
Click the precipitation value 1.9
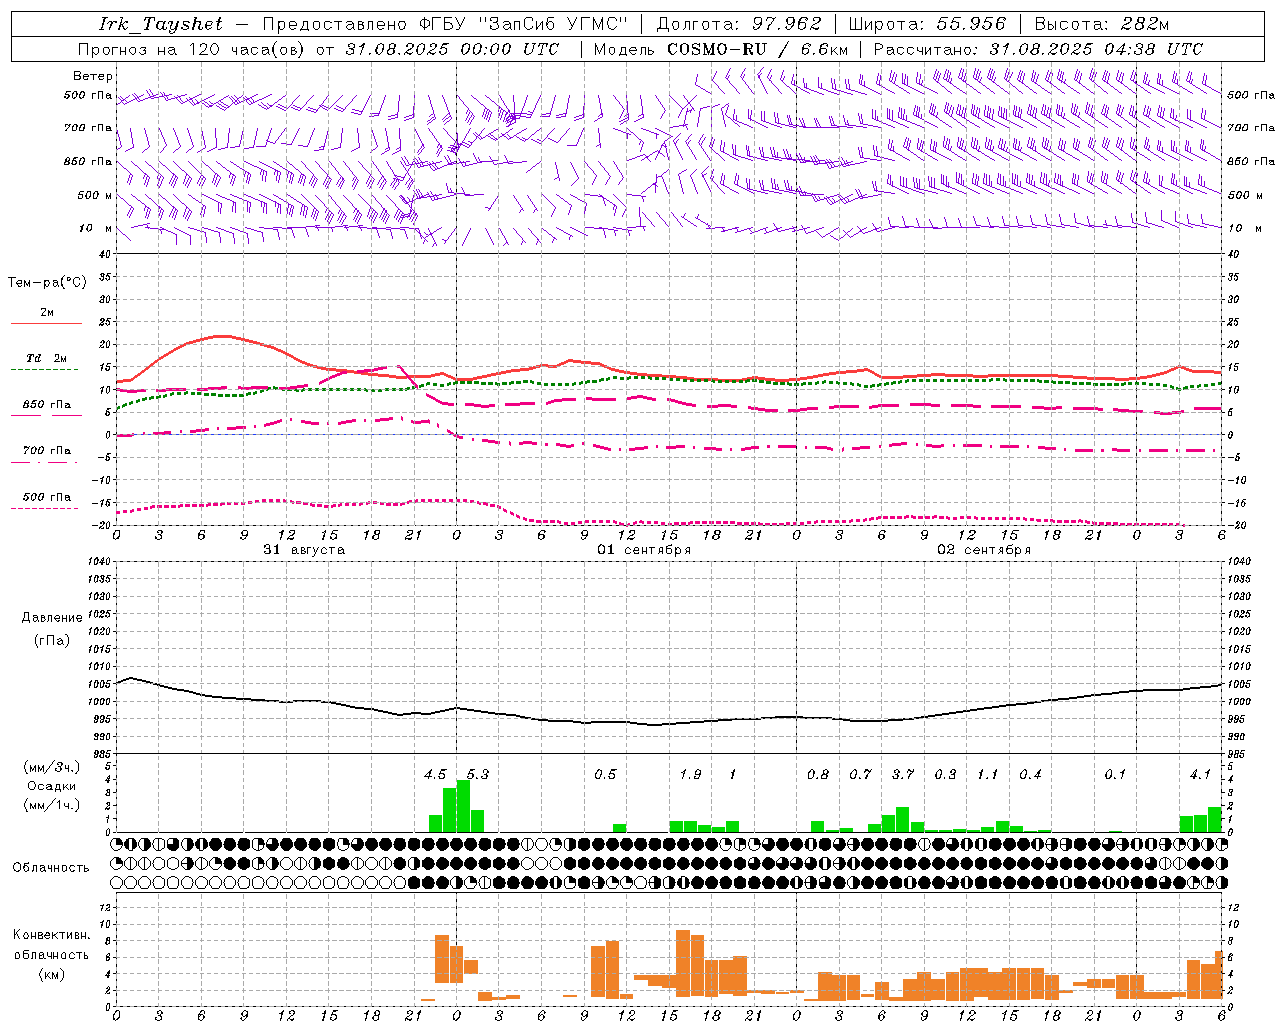(x=690, y=775)
